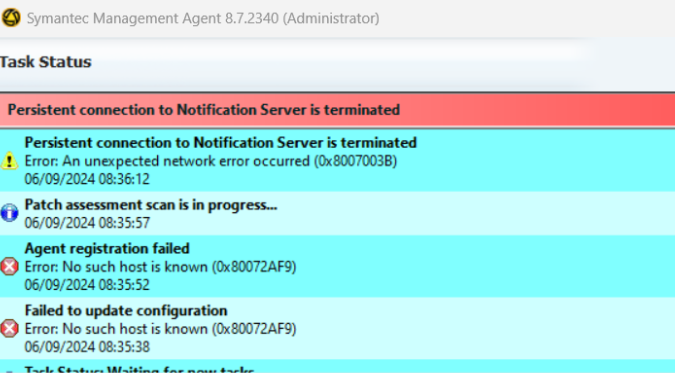Click the No such host error under Agent registration
This screenshot has width=675, height=373.
pos(160,267)
